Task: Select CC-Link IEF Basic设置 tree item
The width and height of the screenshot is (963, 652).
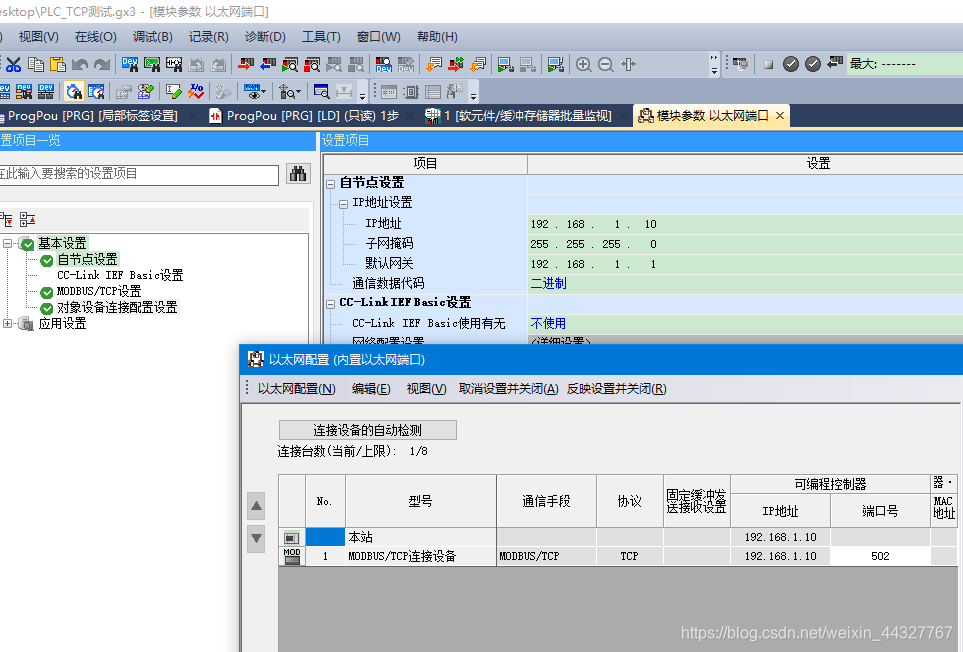Action: (120, 275)
